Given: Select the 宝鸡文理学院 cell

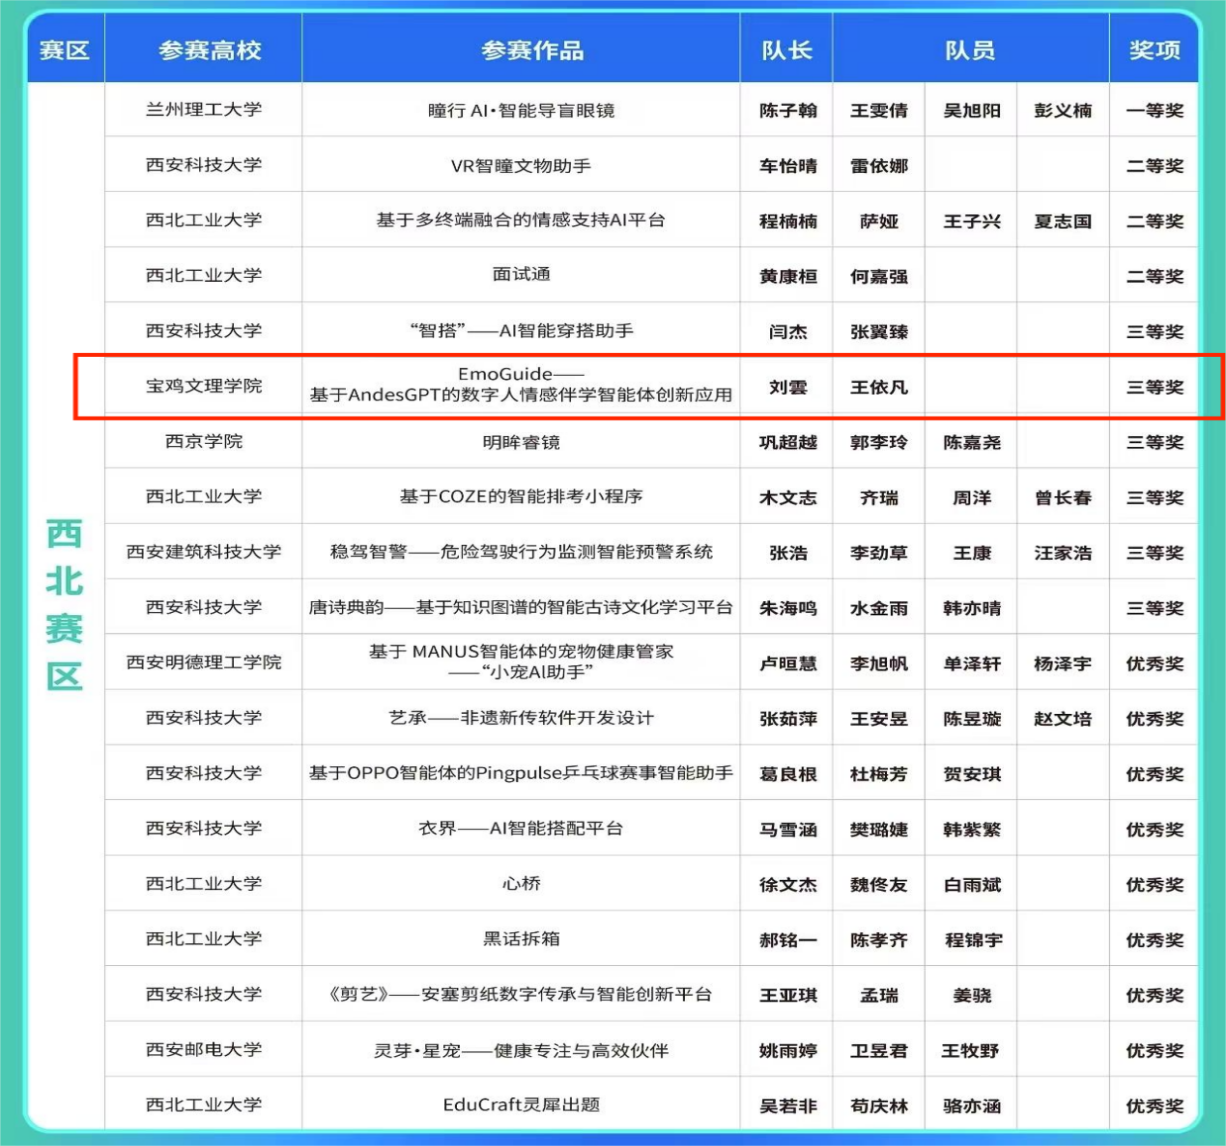Looking at the screenshot, I should (x=203, y=386).
